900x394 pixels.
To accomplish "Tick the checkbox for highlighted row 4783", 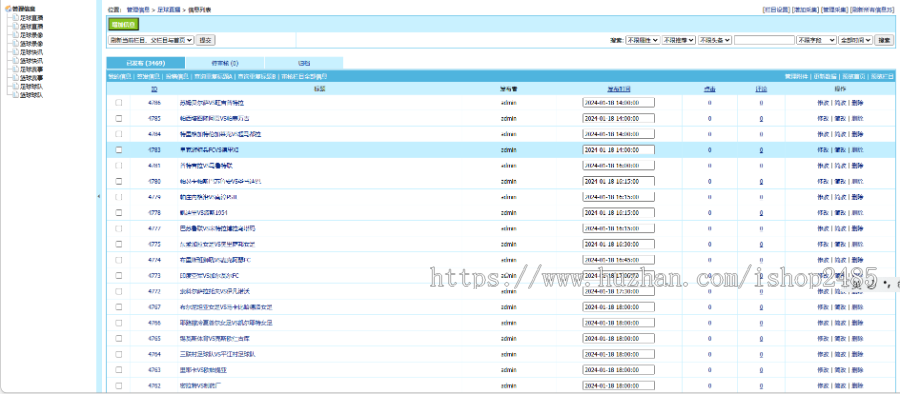I will click(119, 150).
